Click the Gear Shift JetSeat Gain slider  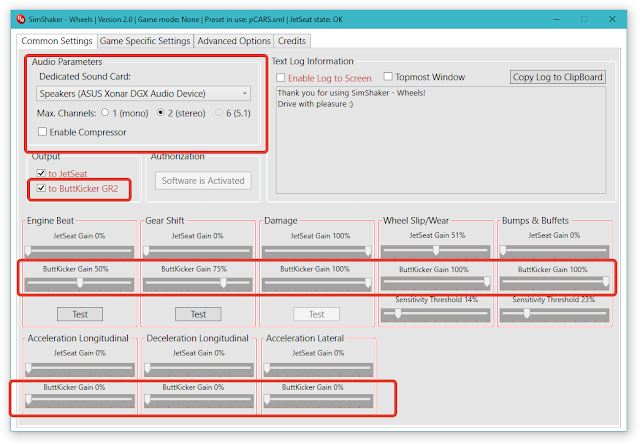pos(198,251)
